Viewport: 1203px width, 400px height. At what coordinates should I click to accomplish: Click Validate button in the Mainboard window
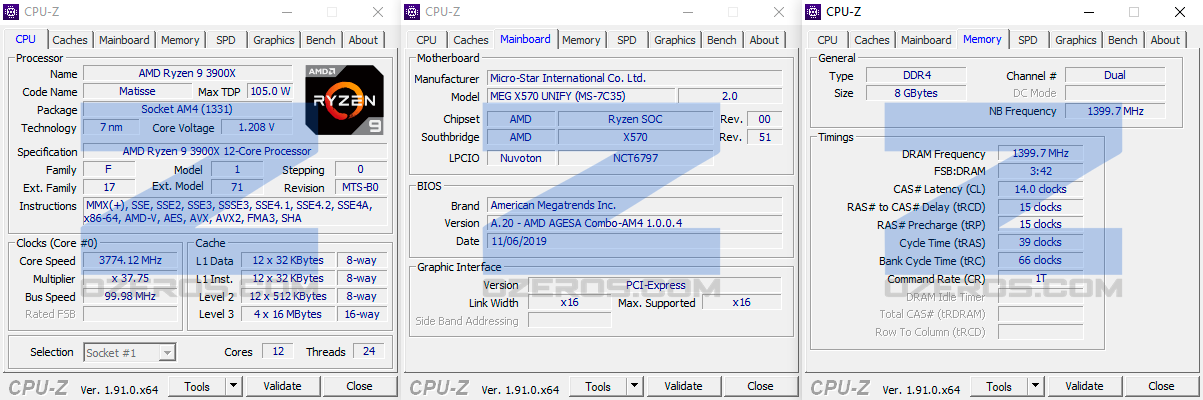683,386
